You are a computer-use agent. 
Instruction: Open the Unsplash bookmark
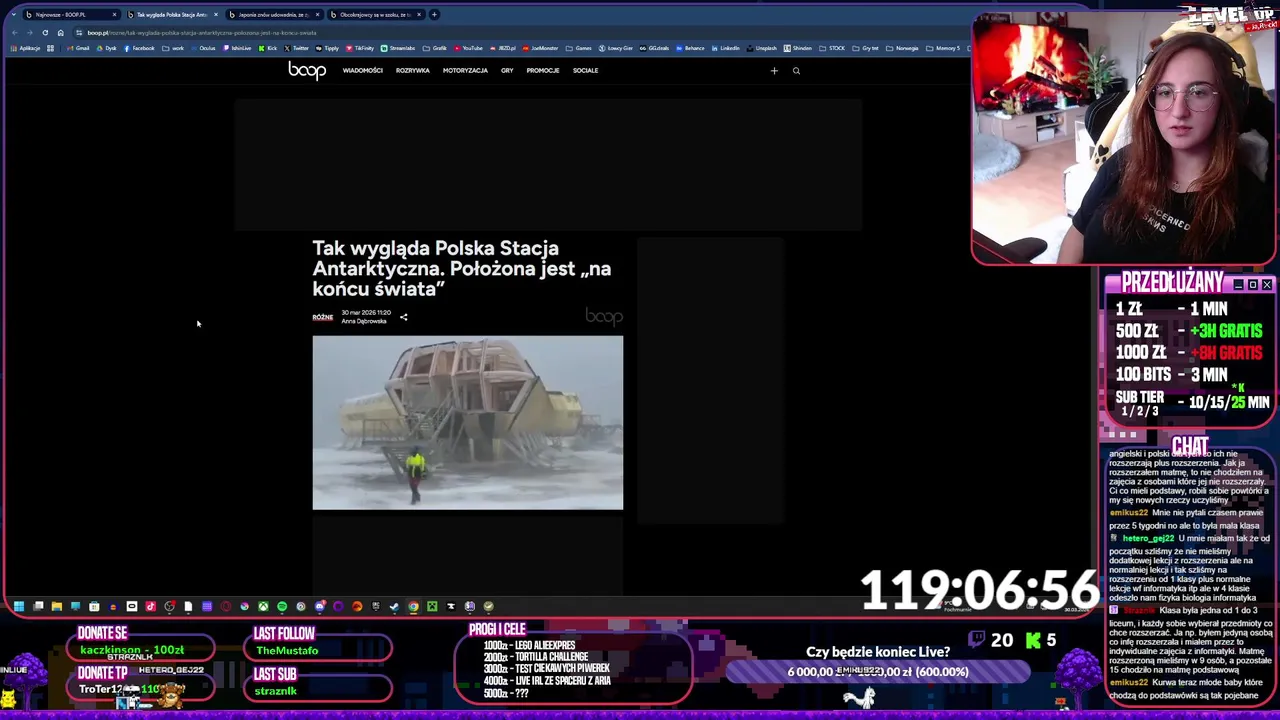[x=761, y=48]
